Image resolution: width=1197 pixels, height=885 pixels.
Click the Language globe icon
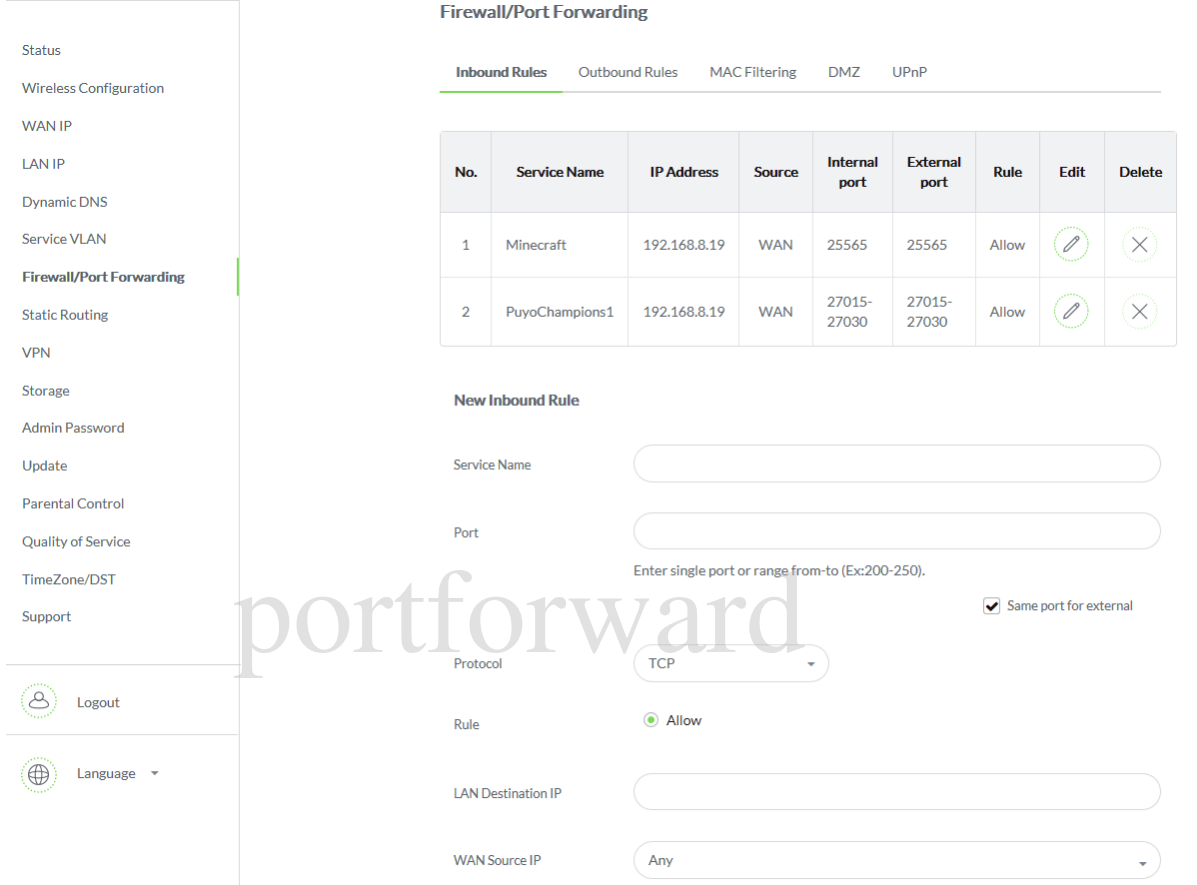tap(39, 773)
